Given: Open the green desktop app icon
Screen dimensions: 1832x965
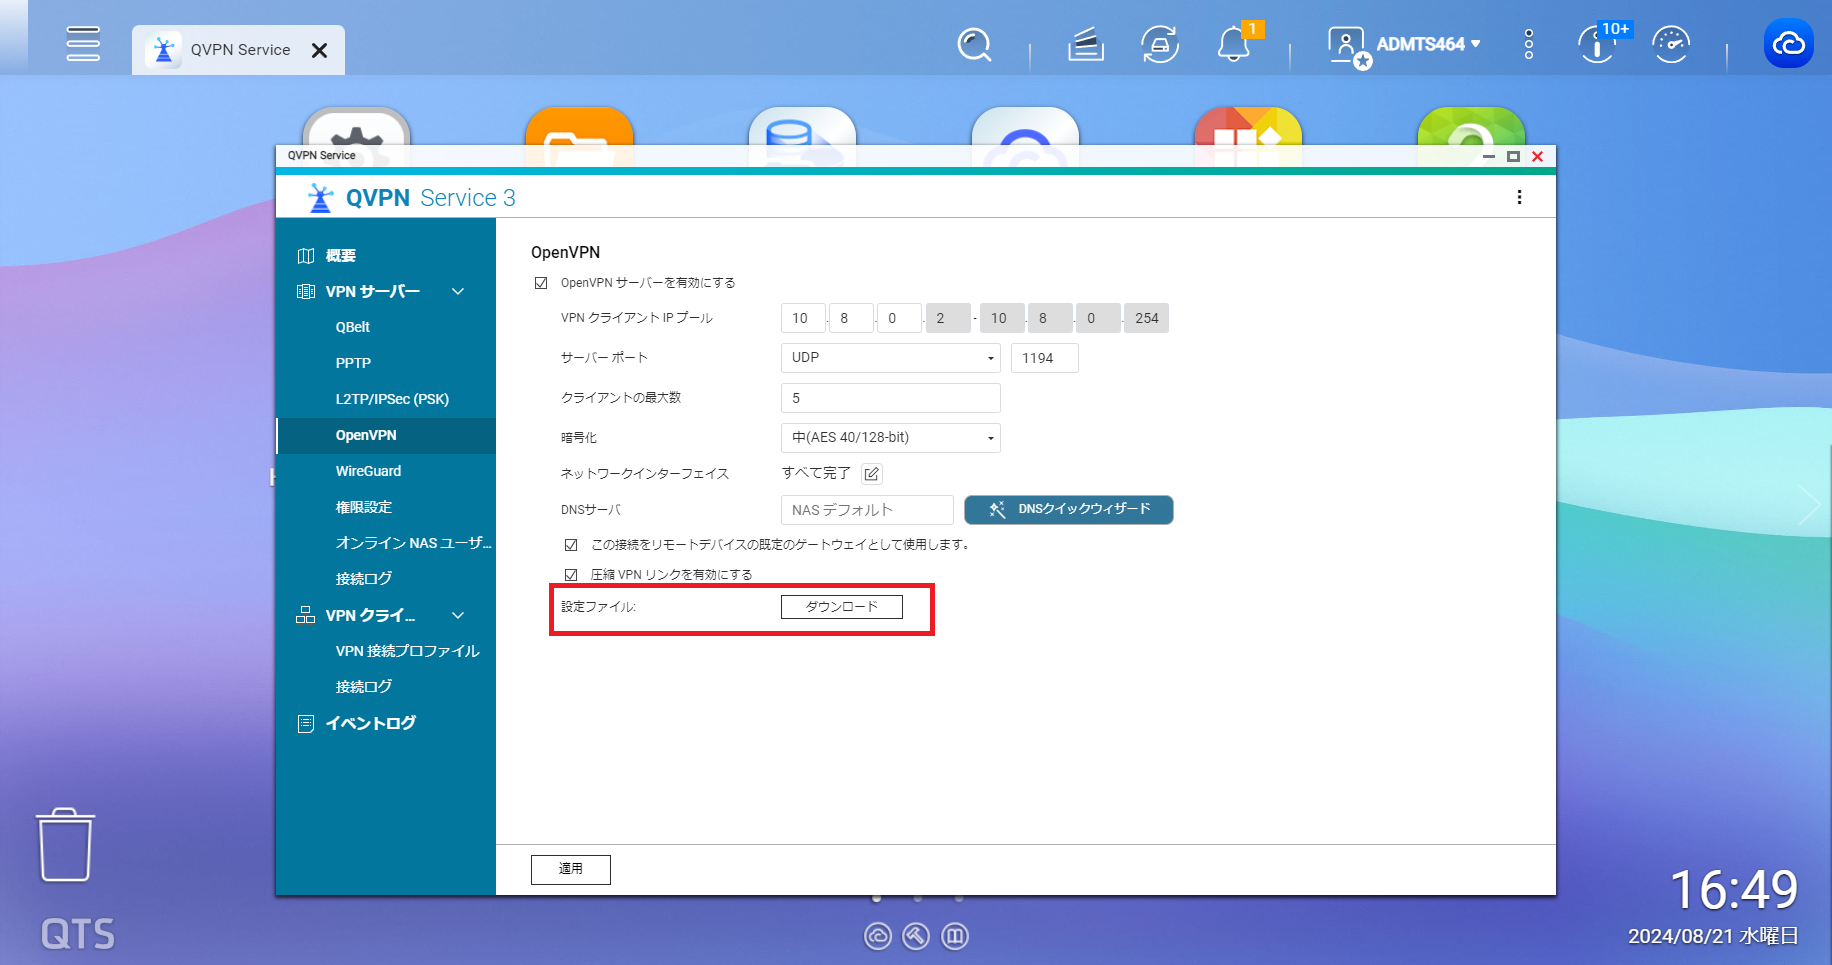Looking at the screenshot, I should (1471, 128).
